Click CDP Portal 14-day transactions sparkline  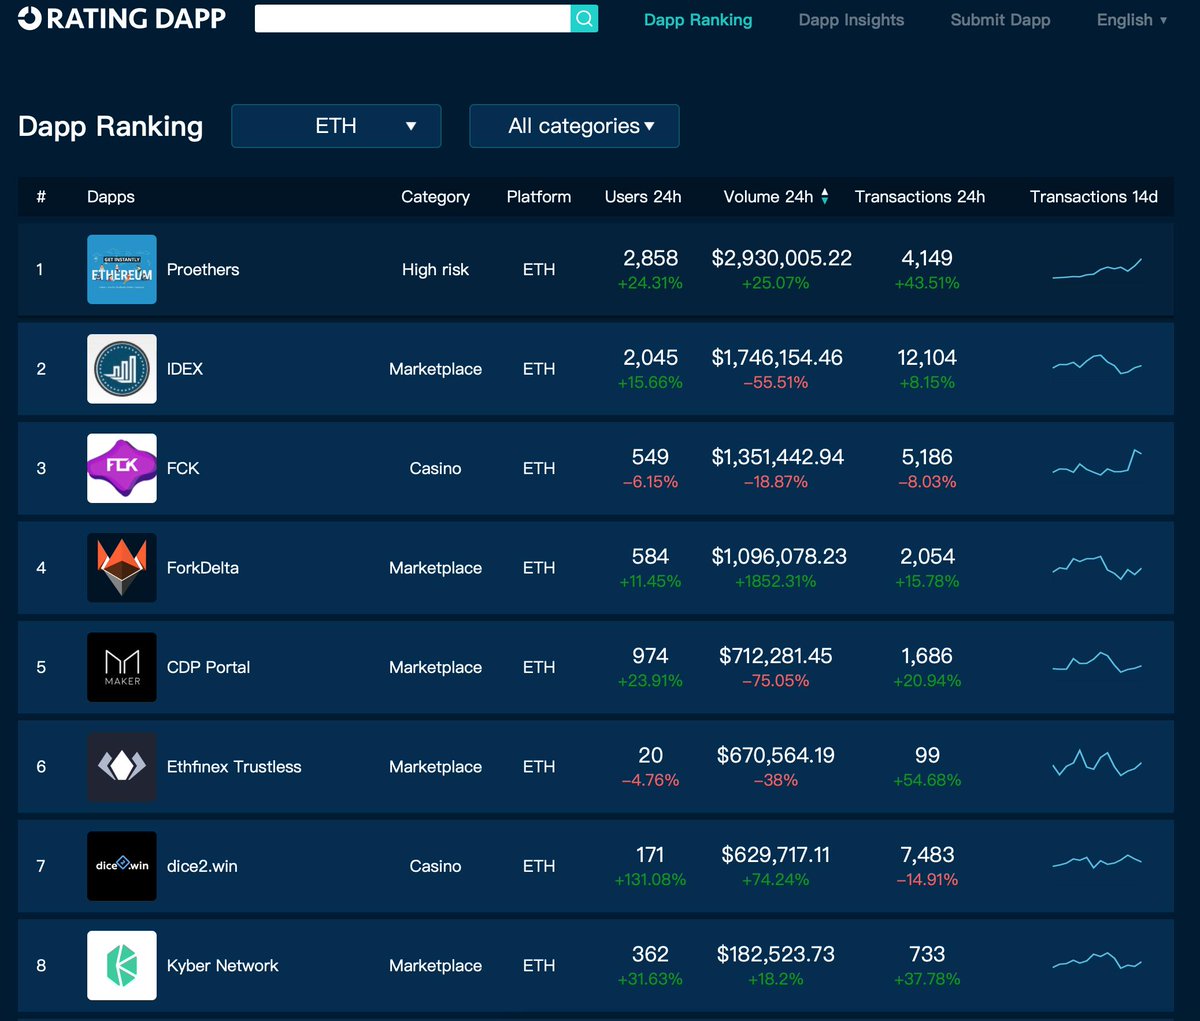1097,662
